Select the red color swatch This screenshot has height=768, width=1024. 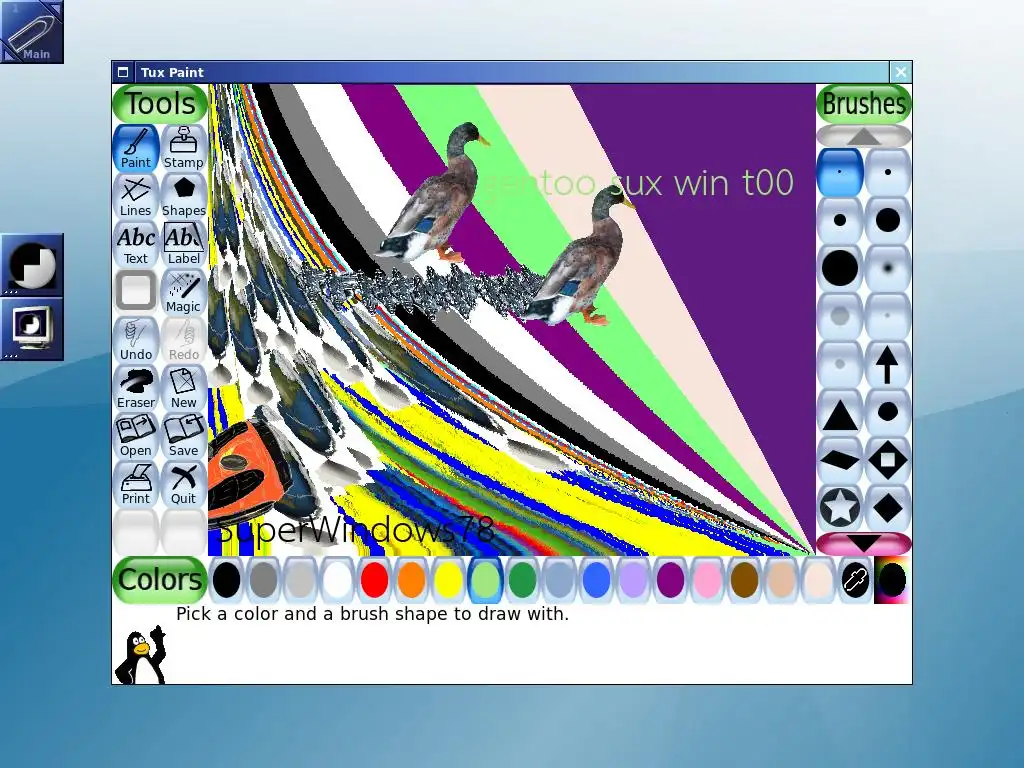[x=374, y=579]
